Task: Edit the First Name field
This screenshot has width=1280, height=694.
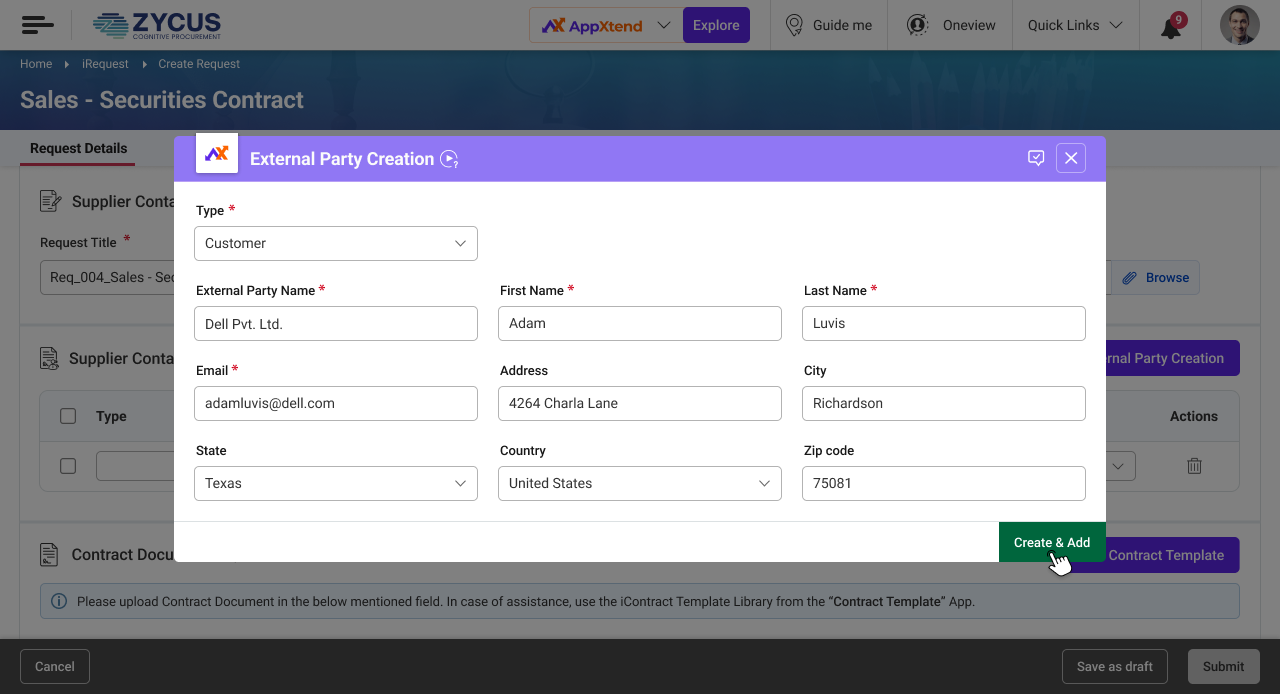Action: point(640,323)
